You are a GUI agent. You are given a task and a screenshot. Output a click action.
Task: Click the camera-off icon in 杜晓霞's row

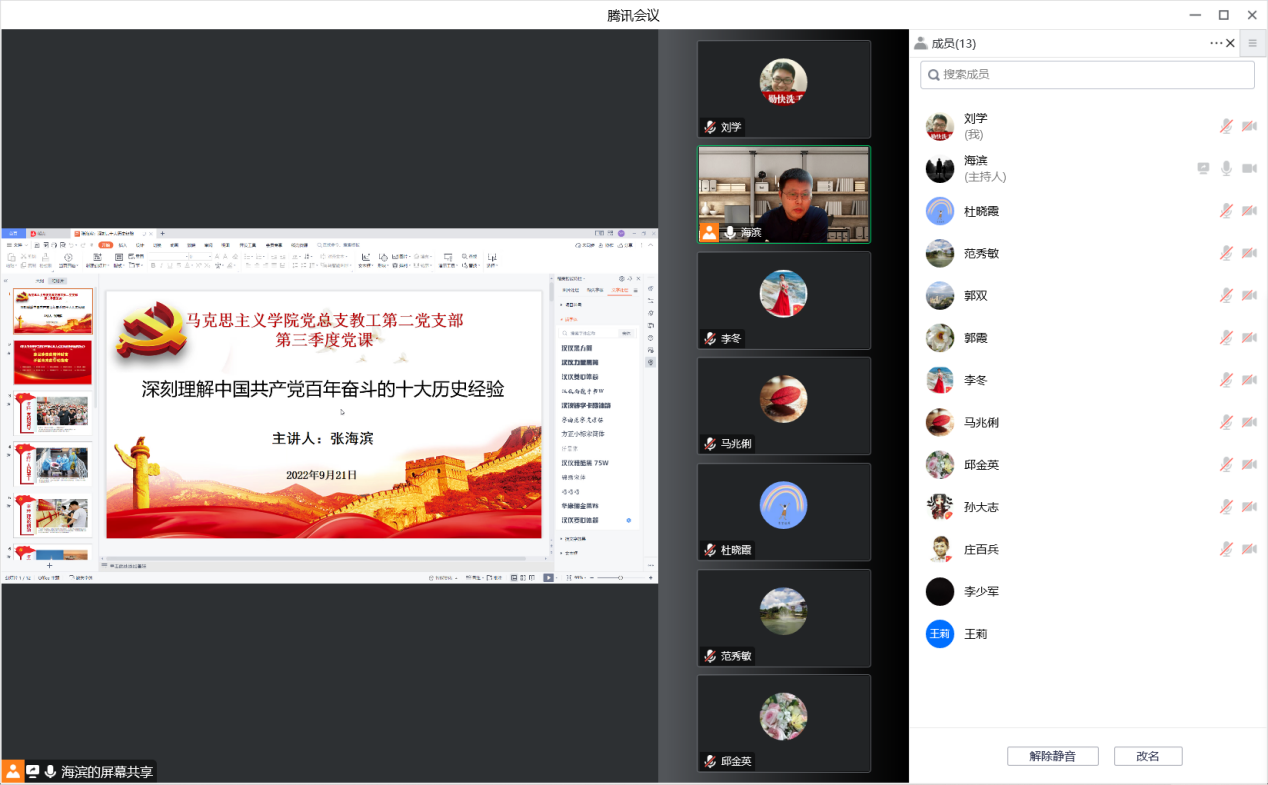1249,211
